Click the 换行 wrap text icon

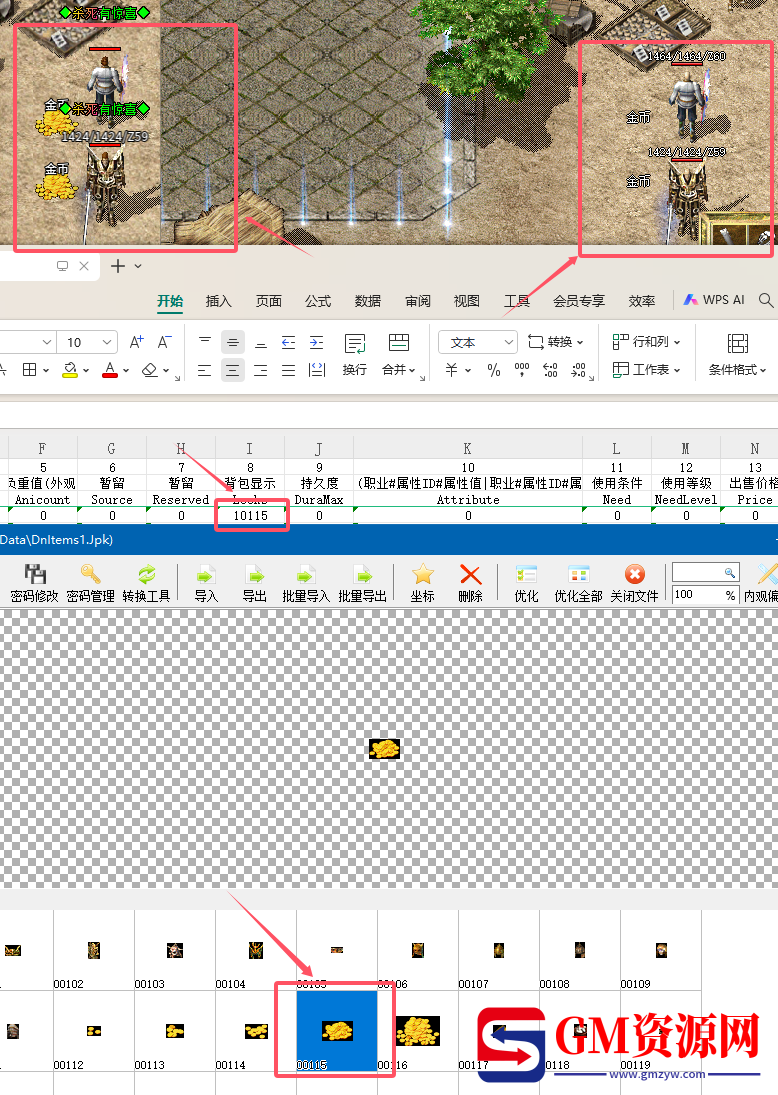[355, 355]
